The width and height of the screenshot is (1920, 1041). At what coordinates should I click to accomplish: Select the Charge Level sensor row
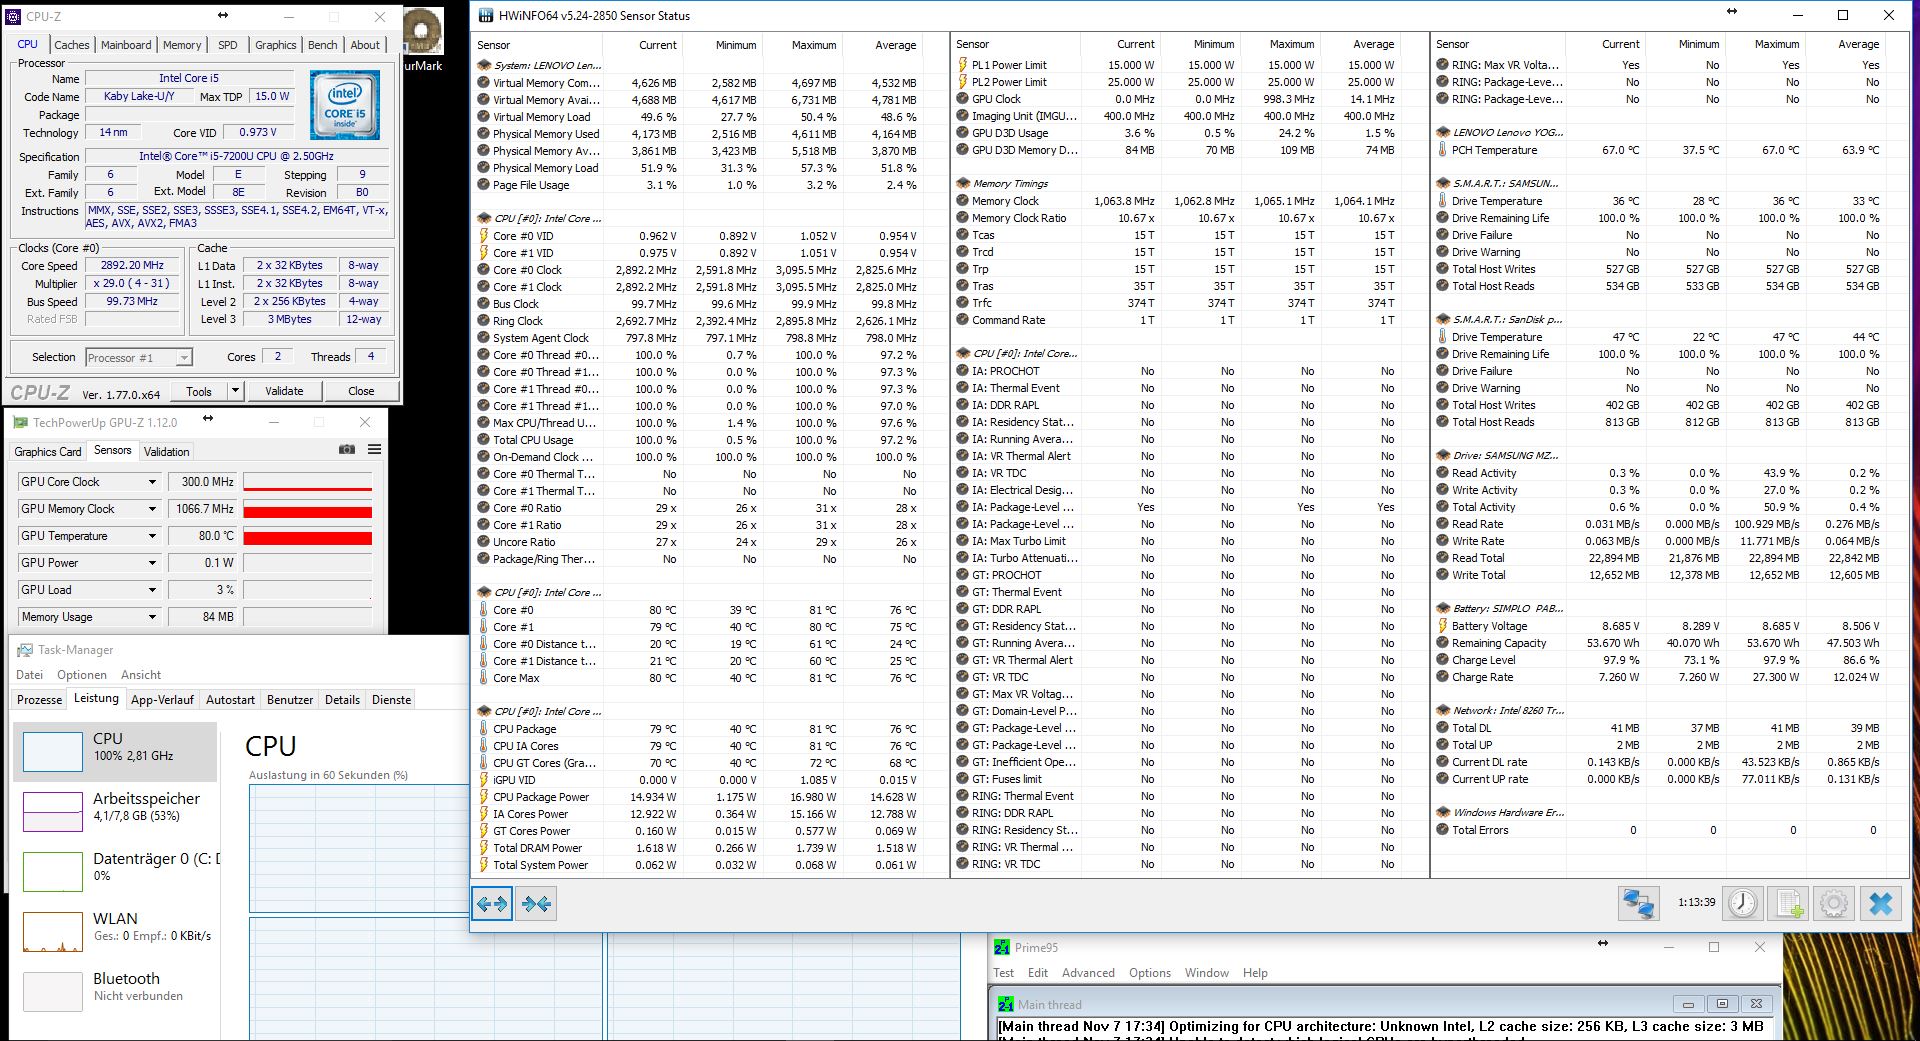[1660, 660]
